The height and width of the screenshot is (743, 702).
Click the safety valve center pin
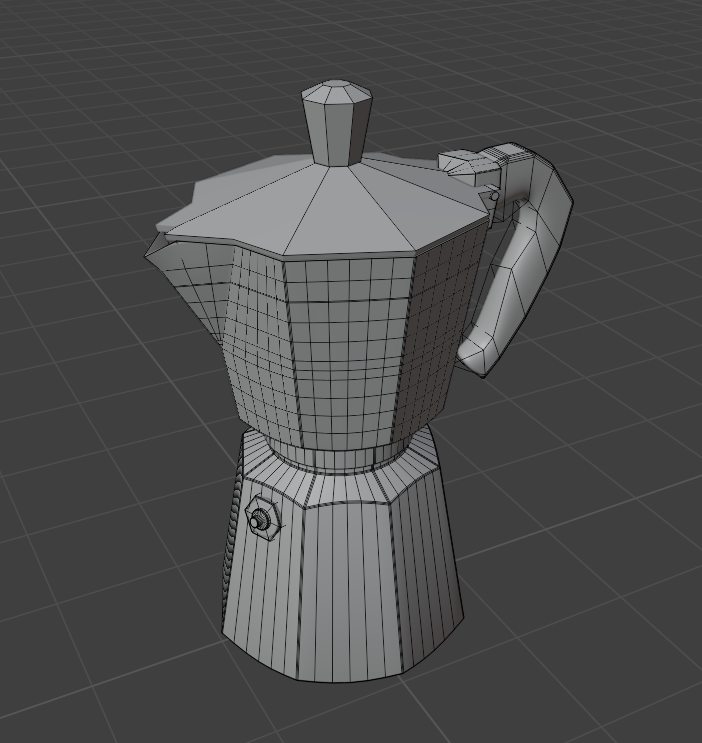(x=255, y=522)
